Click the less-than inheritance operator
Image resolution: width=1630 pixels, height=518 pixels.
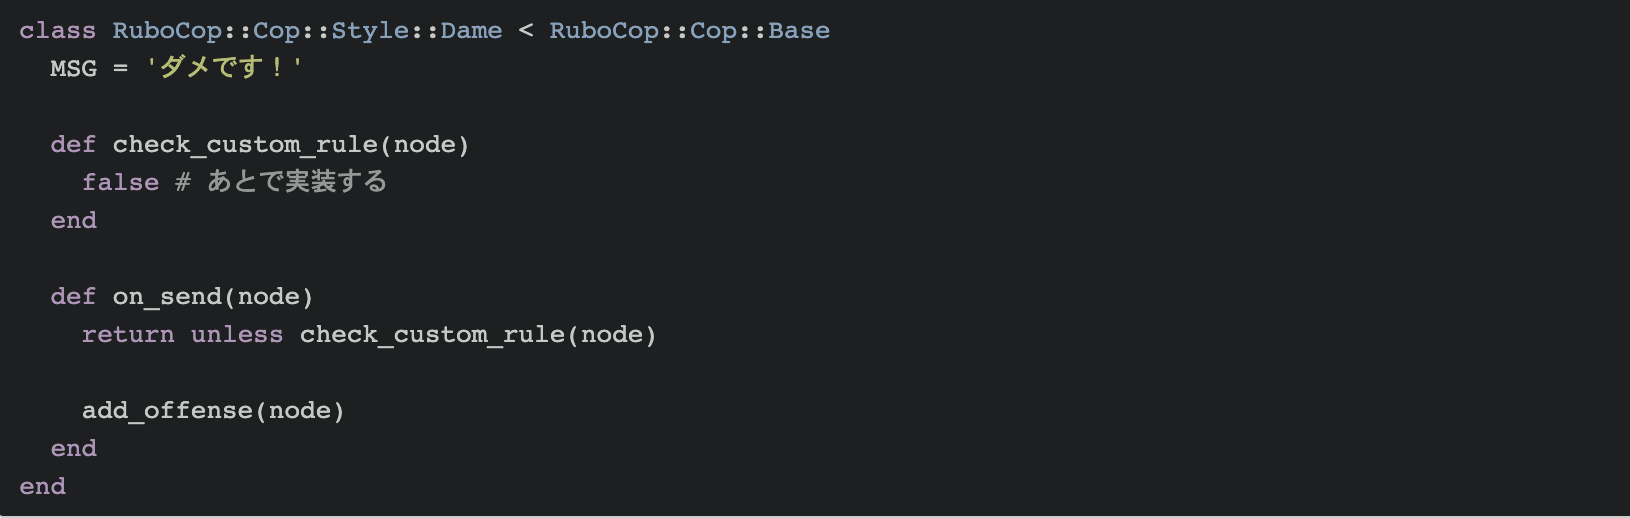tap(526, 31)
